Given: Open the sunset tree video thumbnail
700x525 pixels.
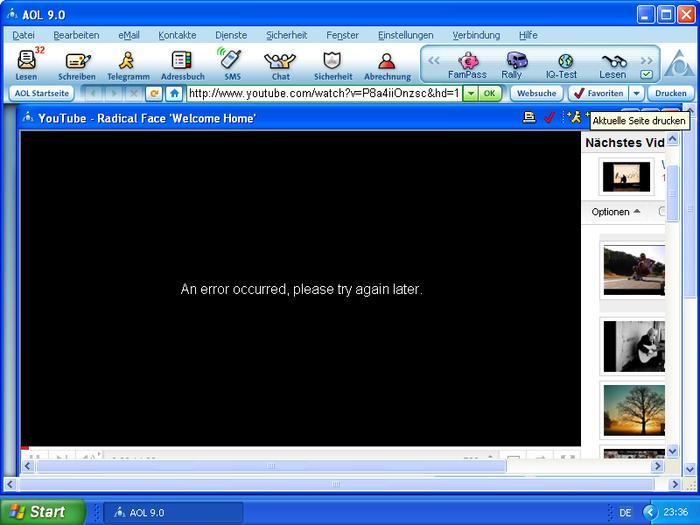Looking at the screenshot, I should pyautogui.click(x=634, y=410).
